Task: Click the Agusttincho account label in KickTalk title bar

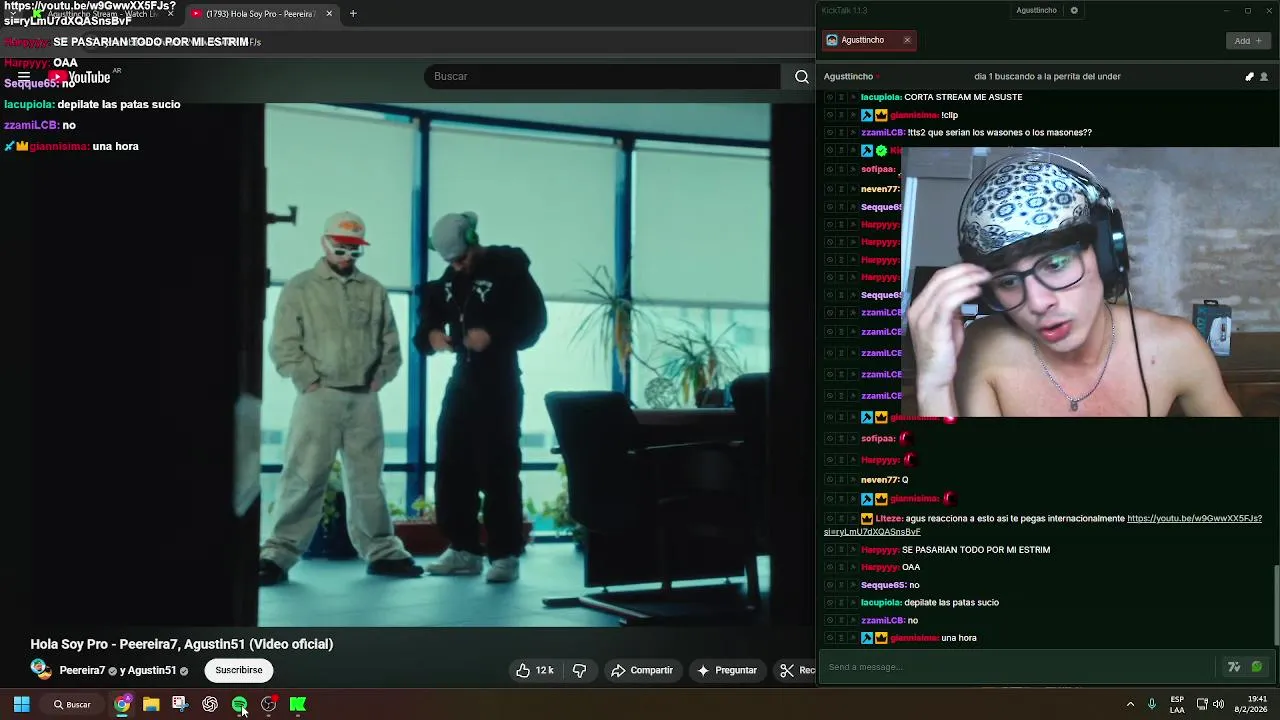Action: 1036,10
